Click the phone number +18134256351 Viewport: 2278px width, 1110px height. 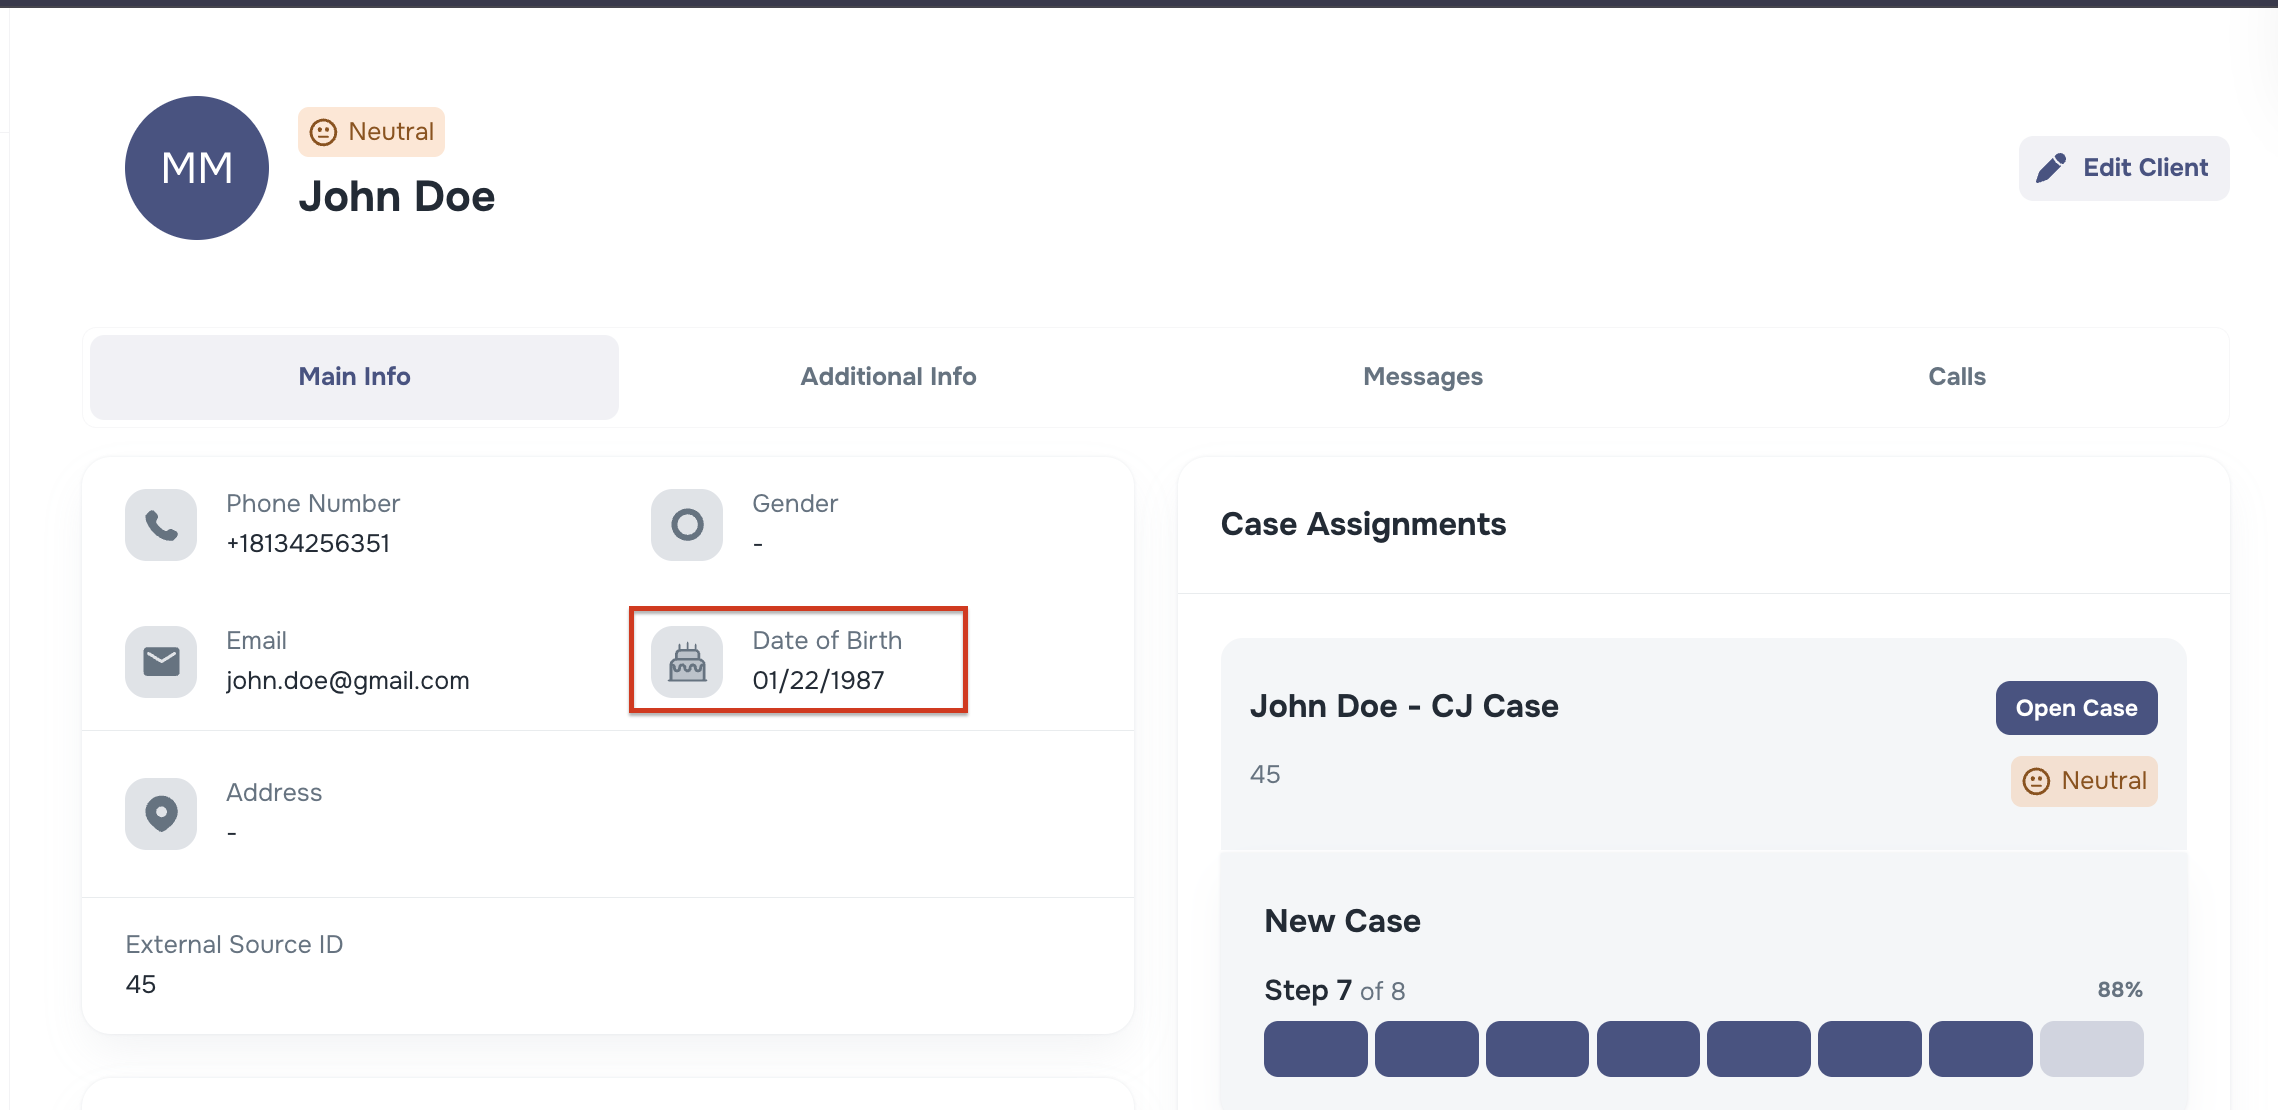click(x=308, y=544)
